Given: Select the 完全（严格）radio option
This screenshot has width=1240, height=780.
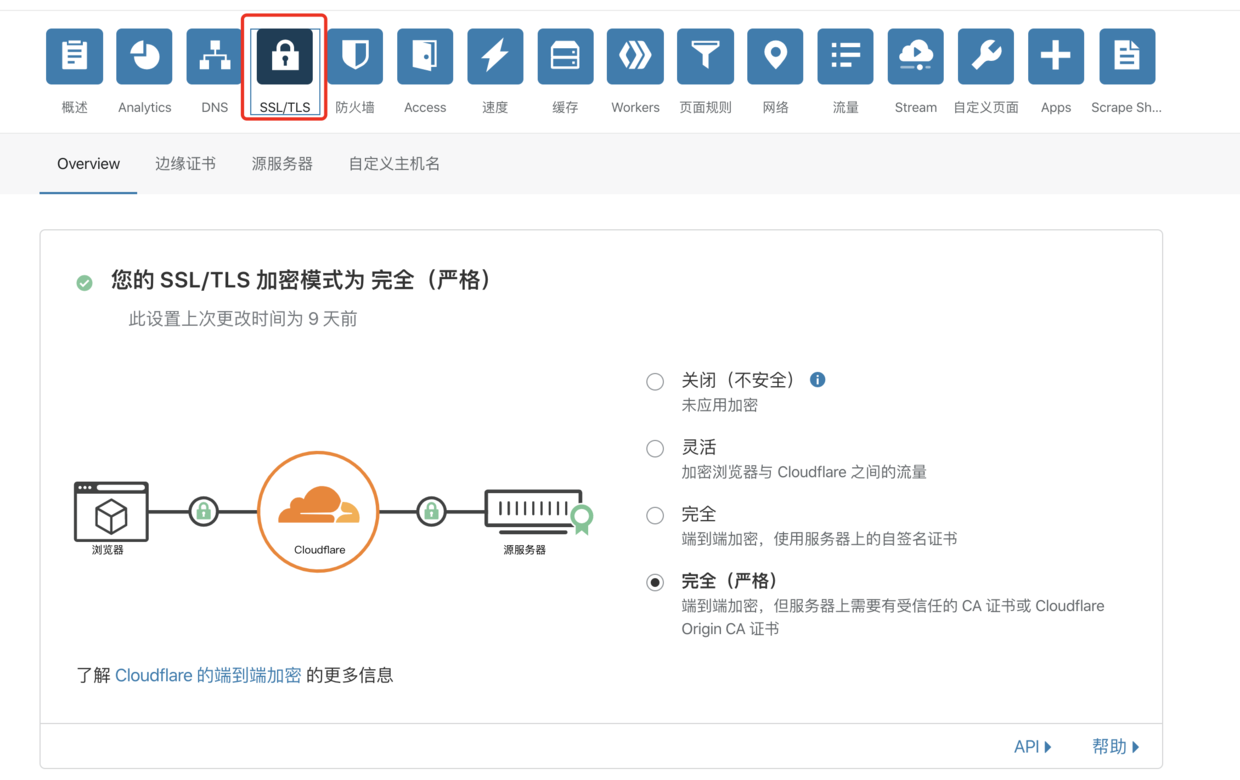Looking at the screenshot, I should 655,582.
